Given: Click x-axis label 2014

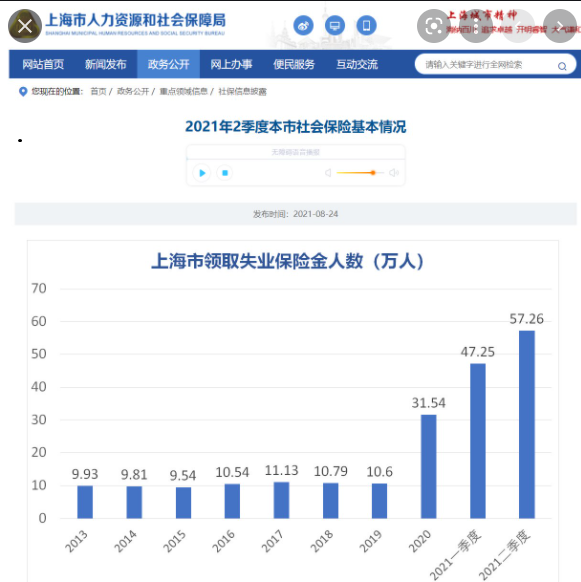Looking at the screenshot, I should (x=125, y=542).
